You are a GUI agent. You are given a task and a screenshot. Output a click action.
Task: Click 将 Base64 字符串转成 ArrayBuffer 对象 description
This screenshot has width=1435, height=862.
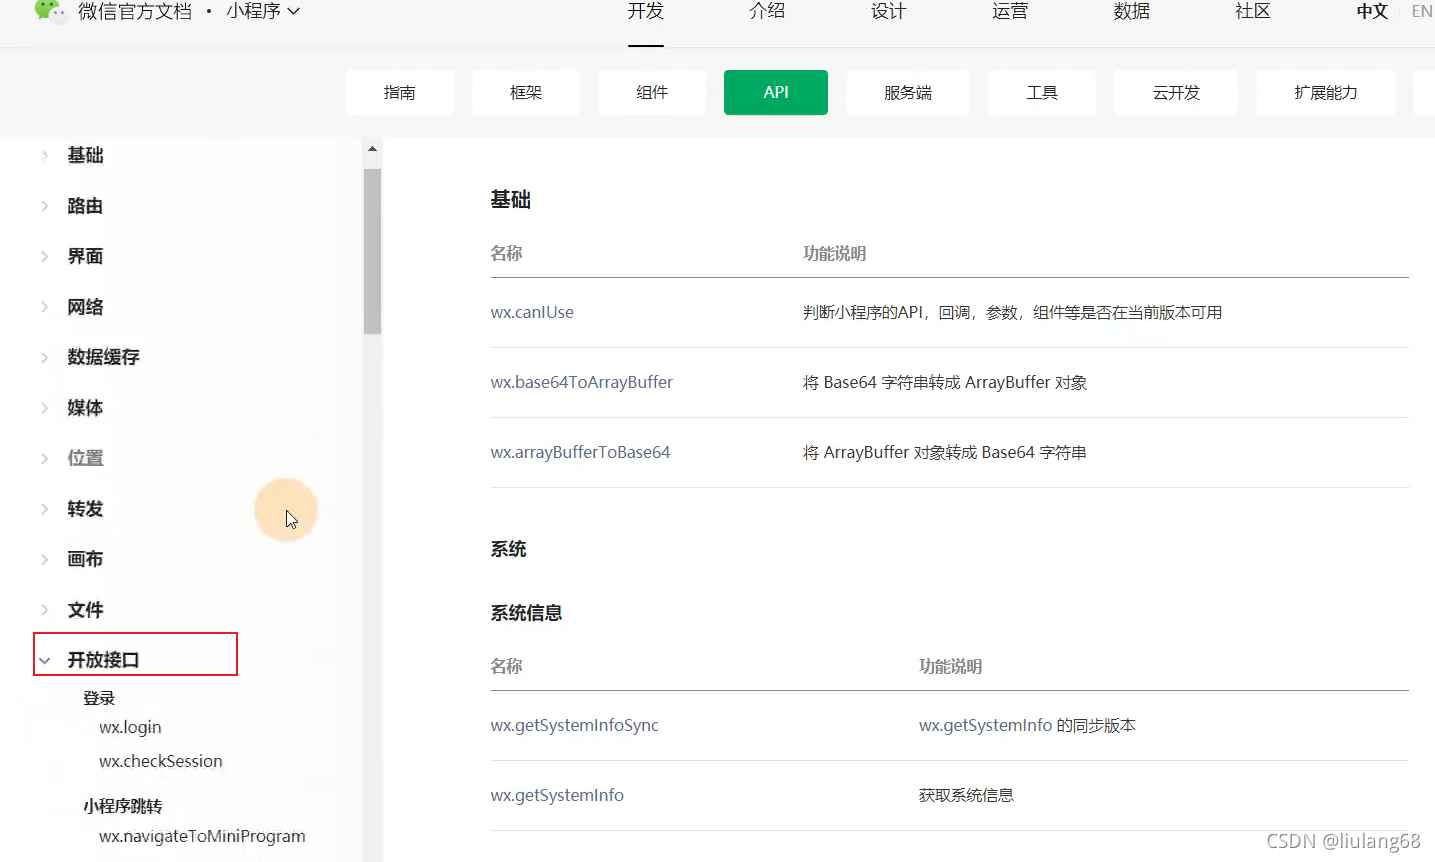[x=945, y=382]
